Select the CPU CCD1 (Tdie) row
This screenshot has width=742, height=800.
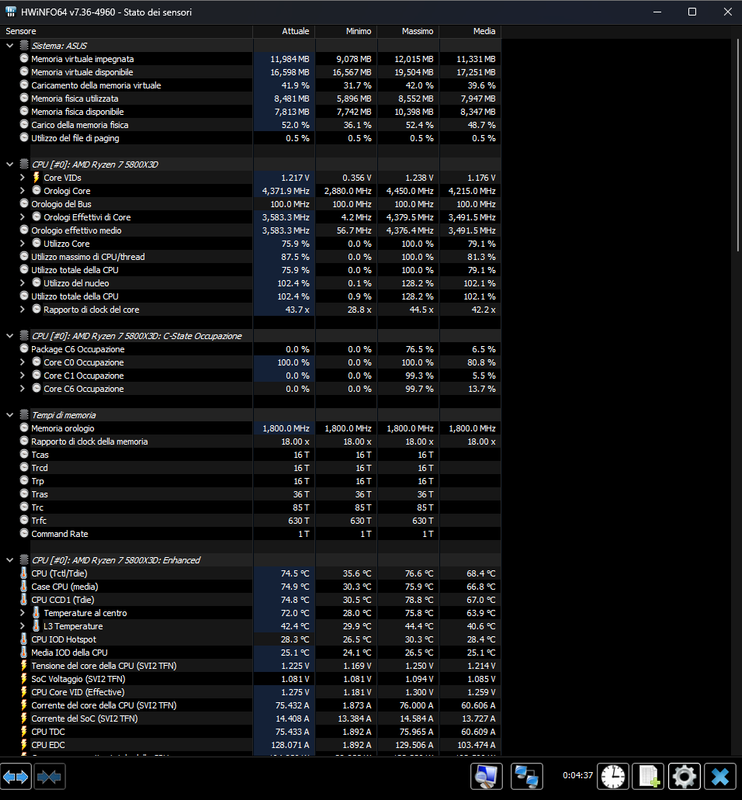coord(250,600)
